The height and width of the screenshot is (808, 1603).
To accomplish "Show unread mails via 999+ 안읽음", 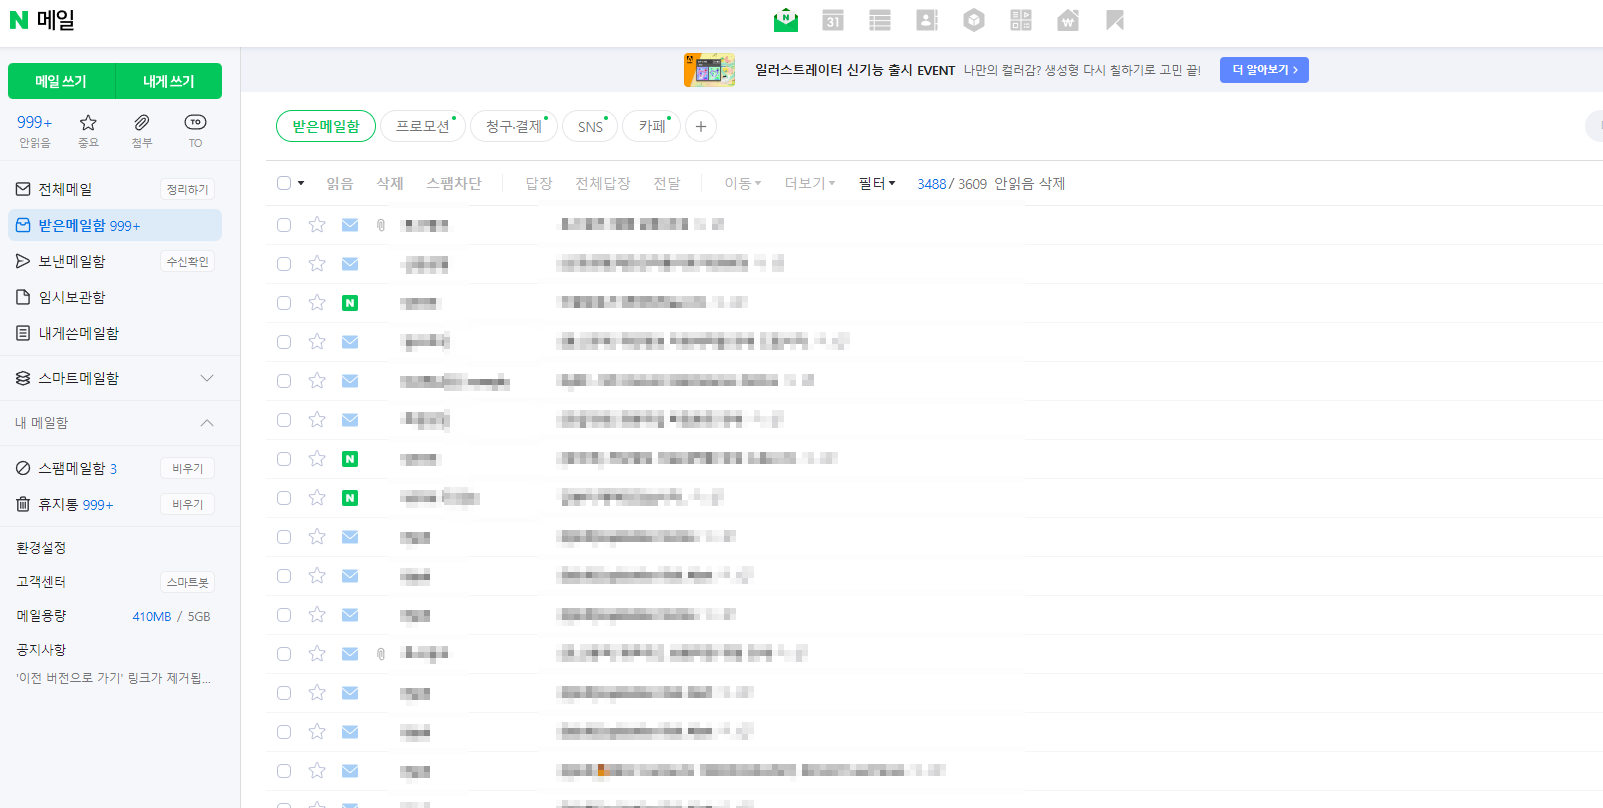I will pos(35,130).
